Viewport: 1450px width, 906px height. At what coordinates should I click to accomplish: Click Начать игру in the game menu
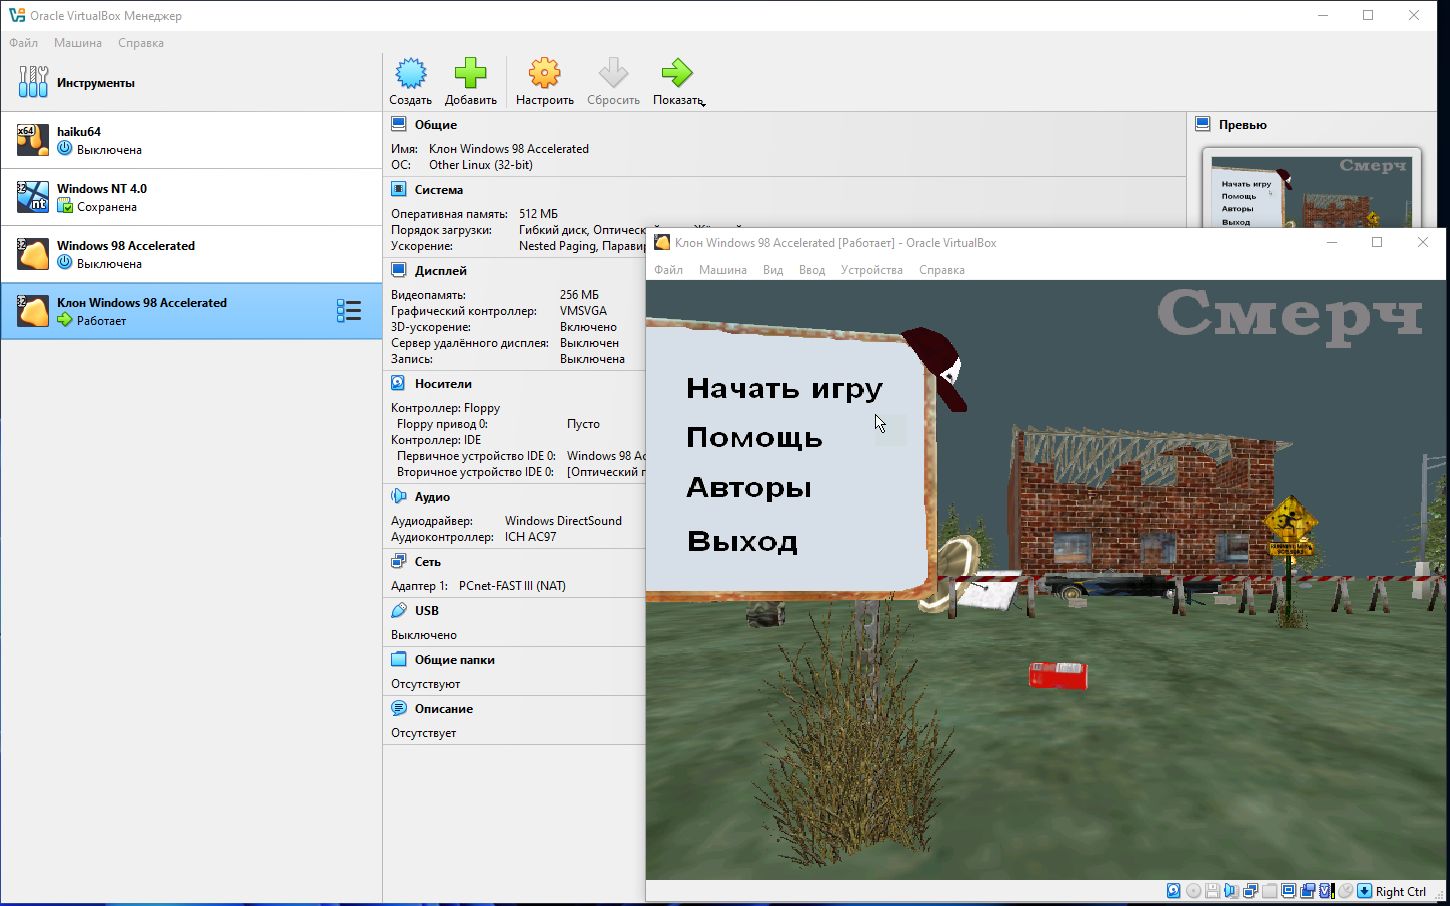[784, 388]
